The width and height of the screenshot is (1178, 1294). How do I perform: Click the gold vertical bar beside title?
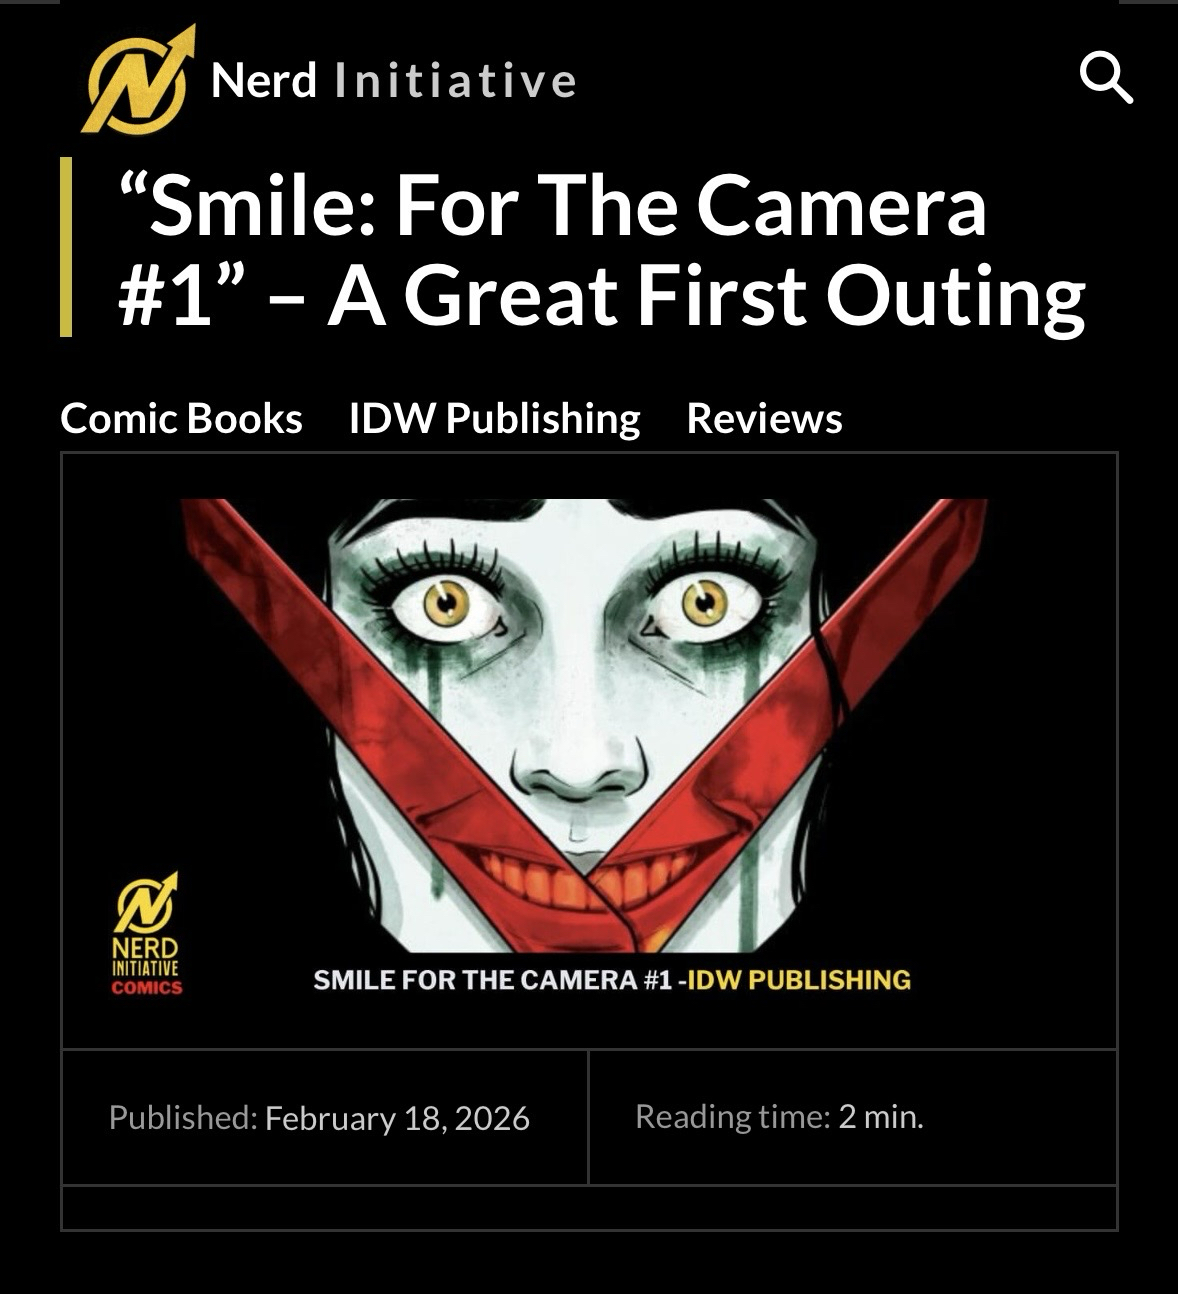(66, 247)
